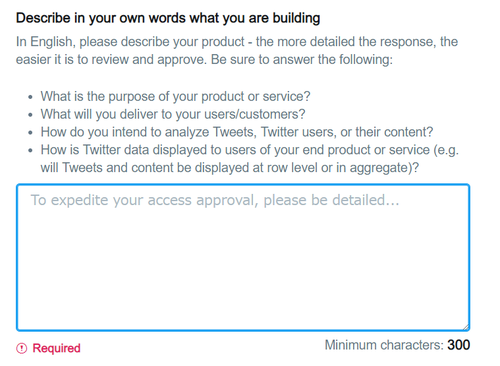The width and height of the screenshot is (500, 366).
Task: Click the heading 'Describe in your own words'
Action: point(168,18)
